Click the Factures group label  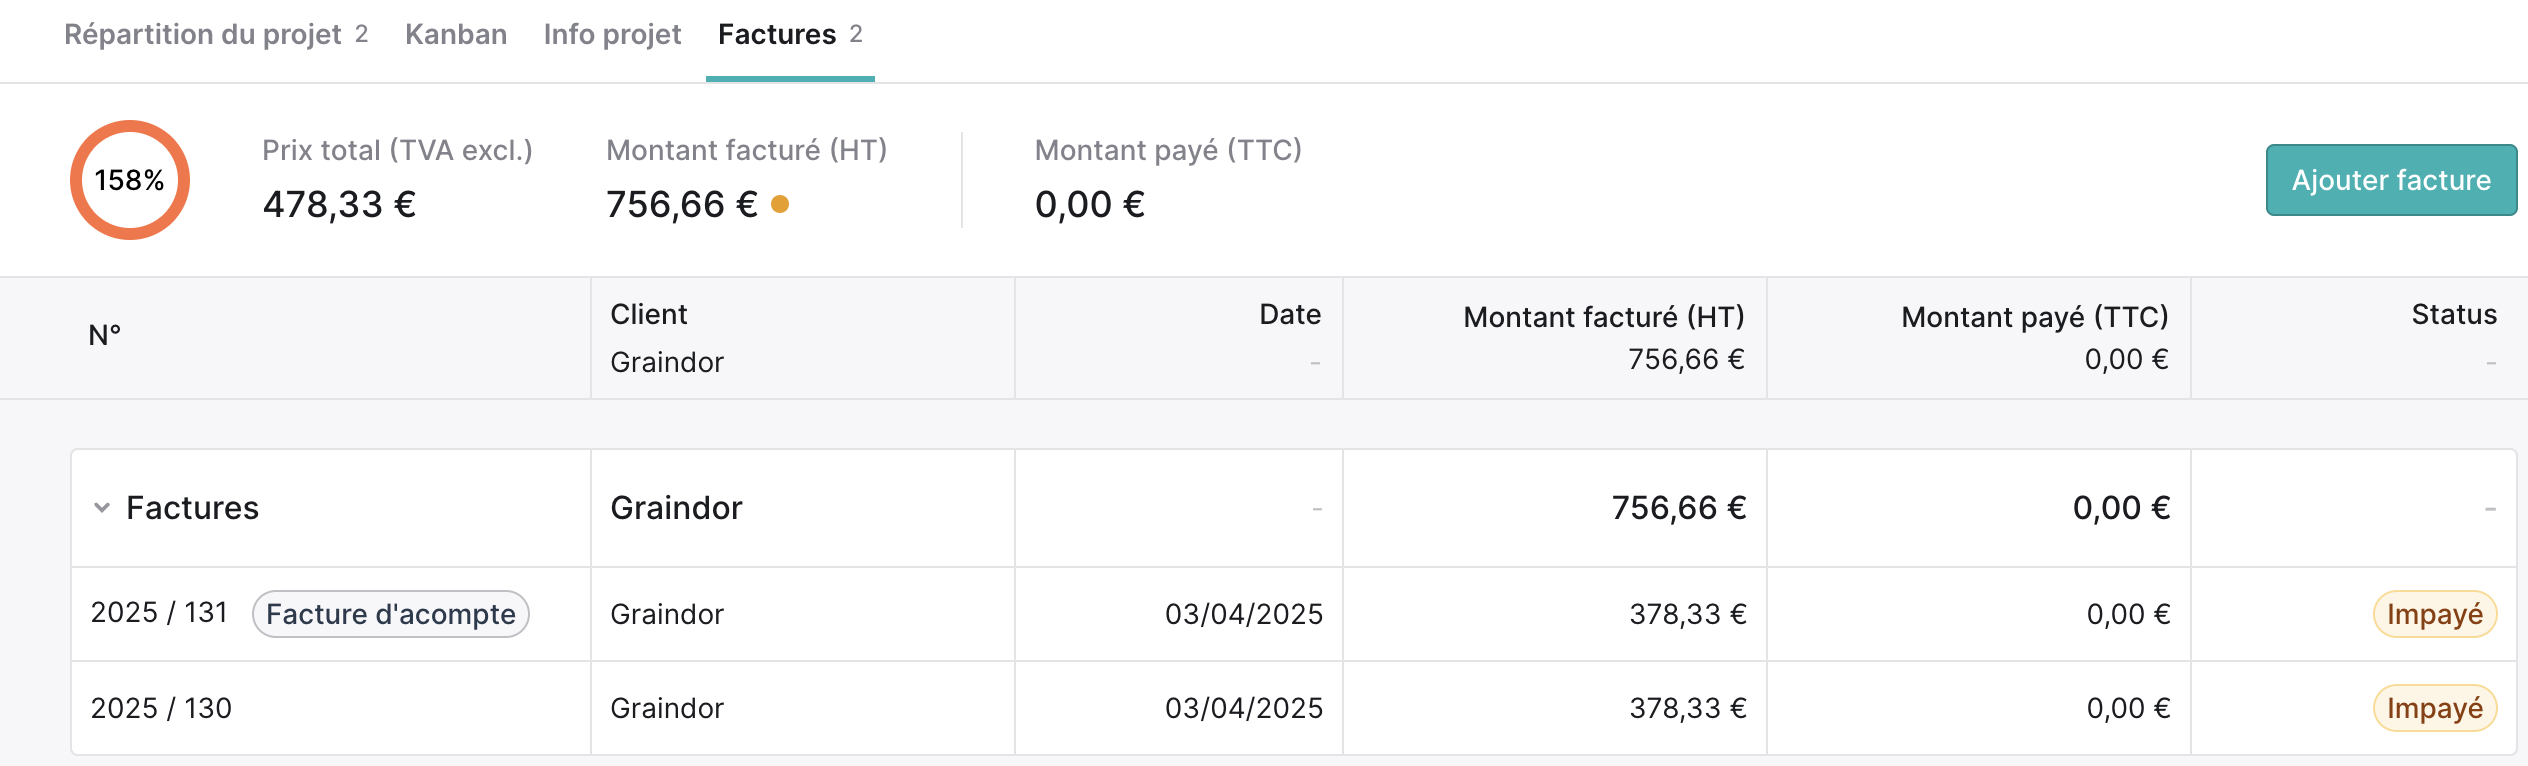coord(192,508)
